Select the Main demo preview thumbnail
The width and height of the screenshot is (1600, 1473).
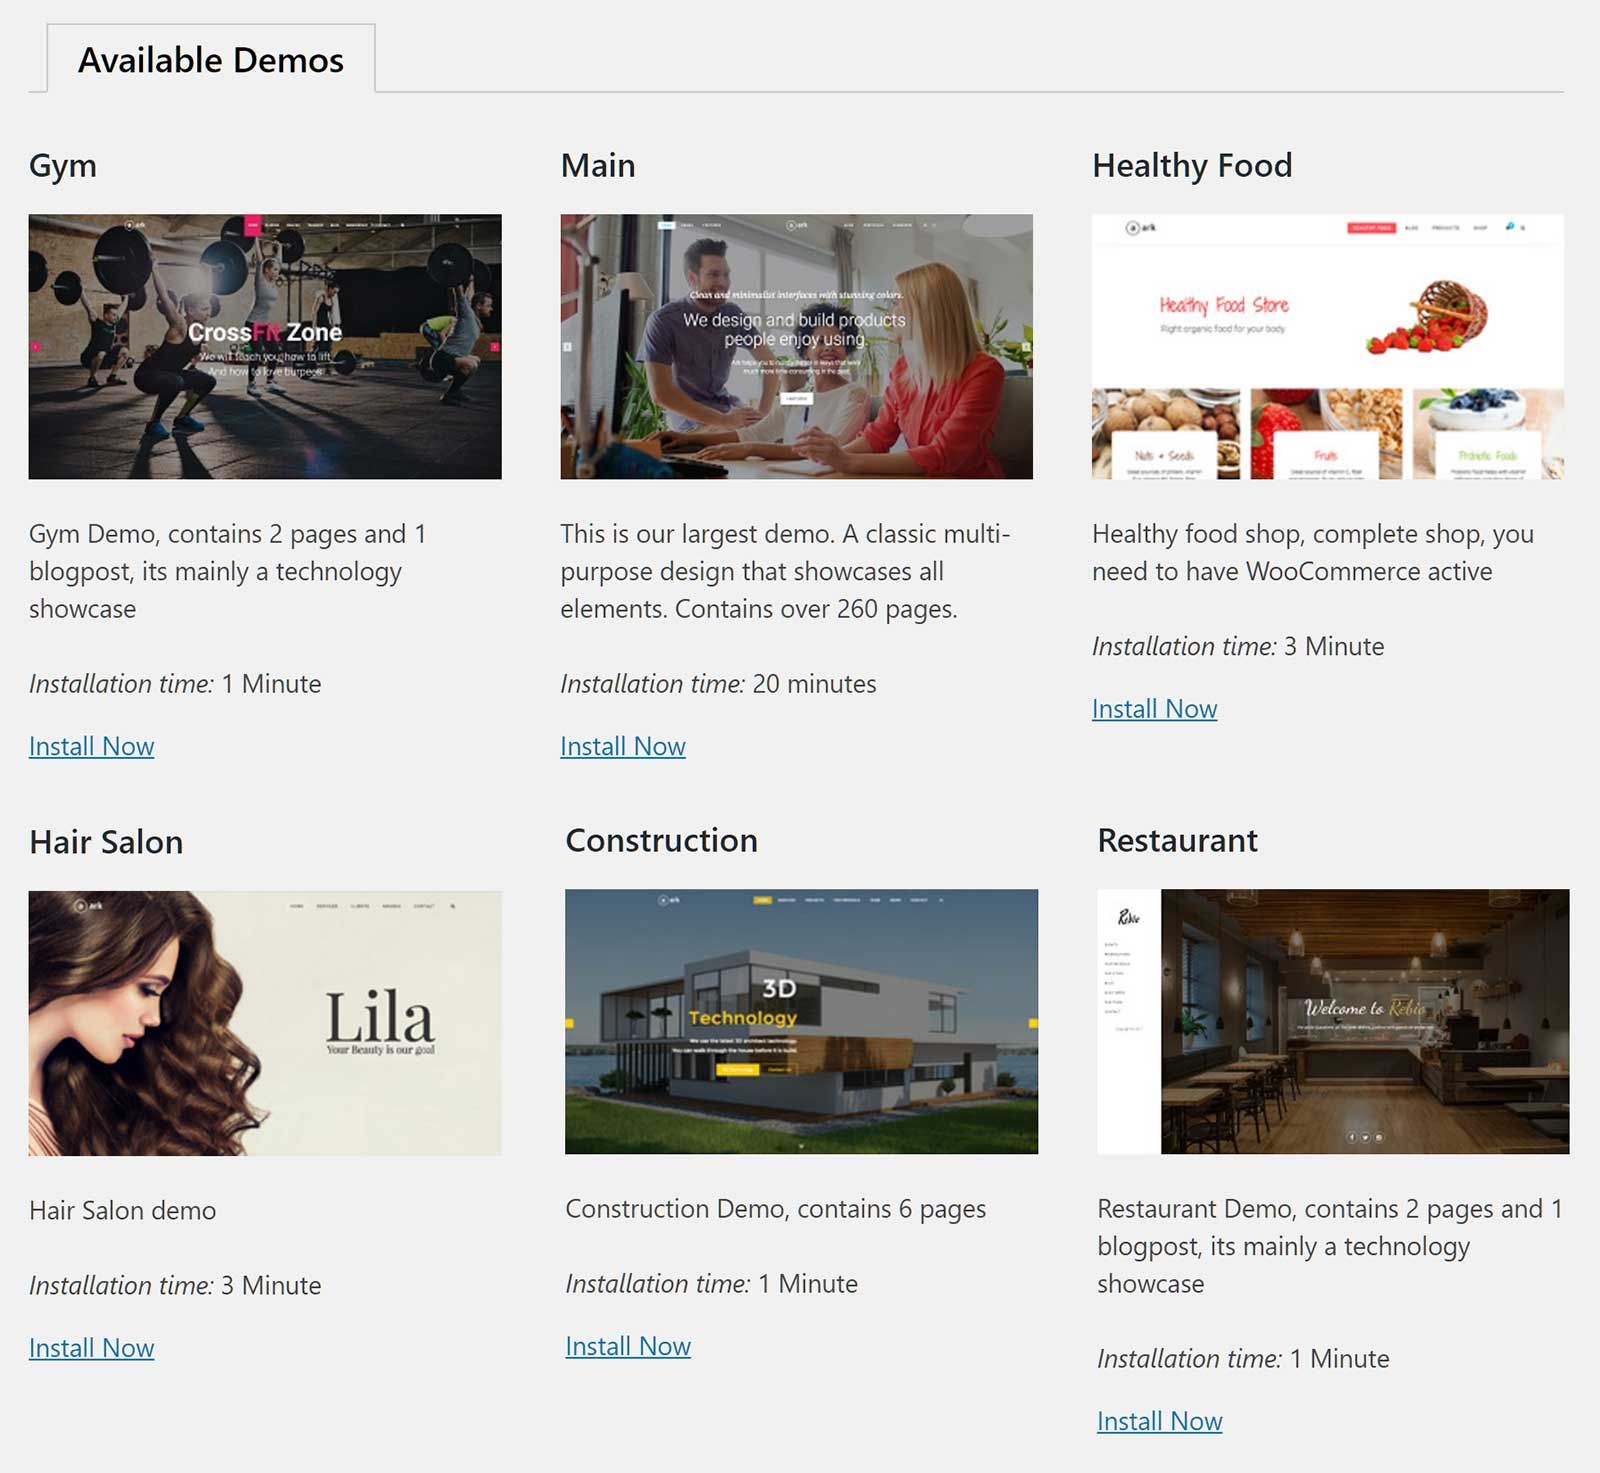(x=796, y=346)
